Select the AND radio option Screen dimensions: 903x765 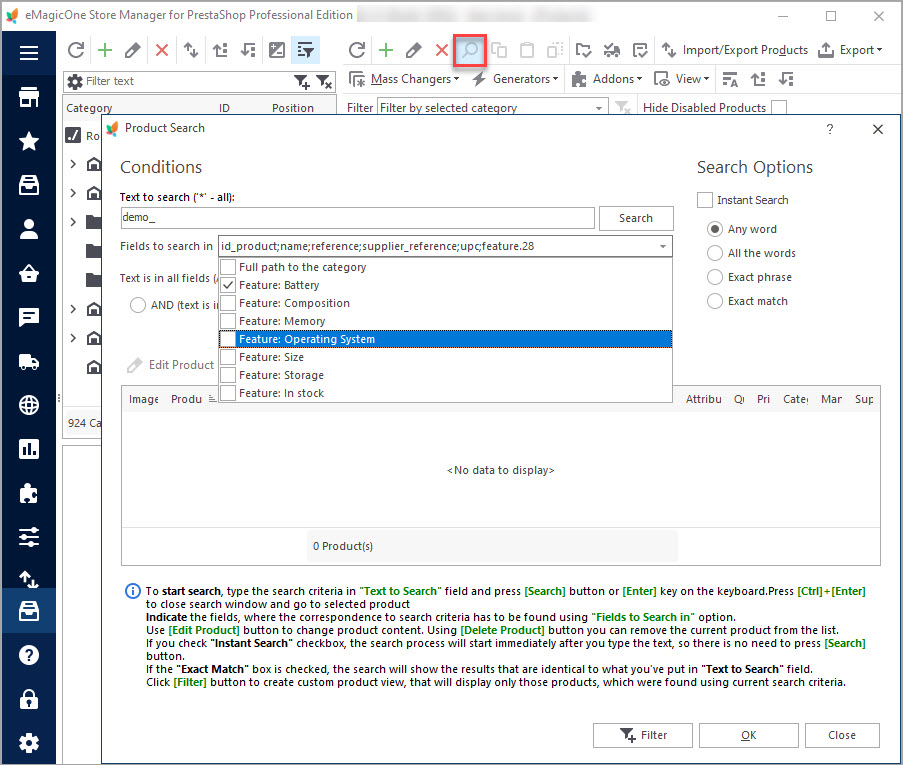[138, 305]
